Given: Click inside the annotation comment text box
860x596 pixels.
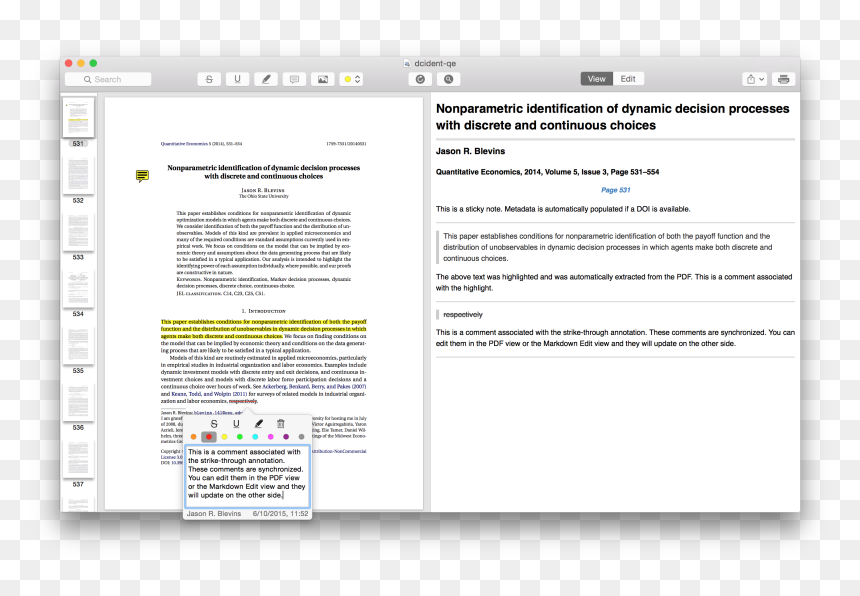Looking at the screenshot, I should click(248, 476).
